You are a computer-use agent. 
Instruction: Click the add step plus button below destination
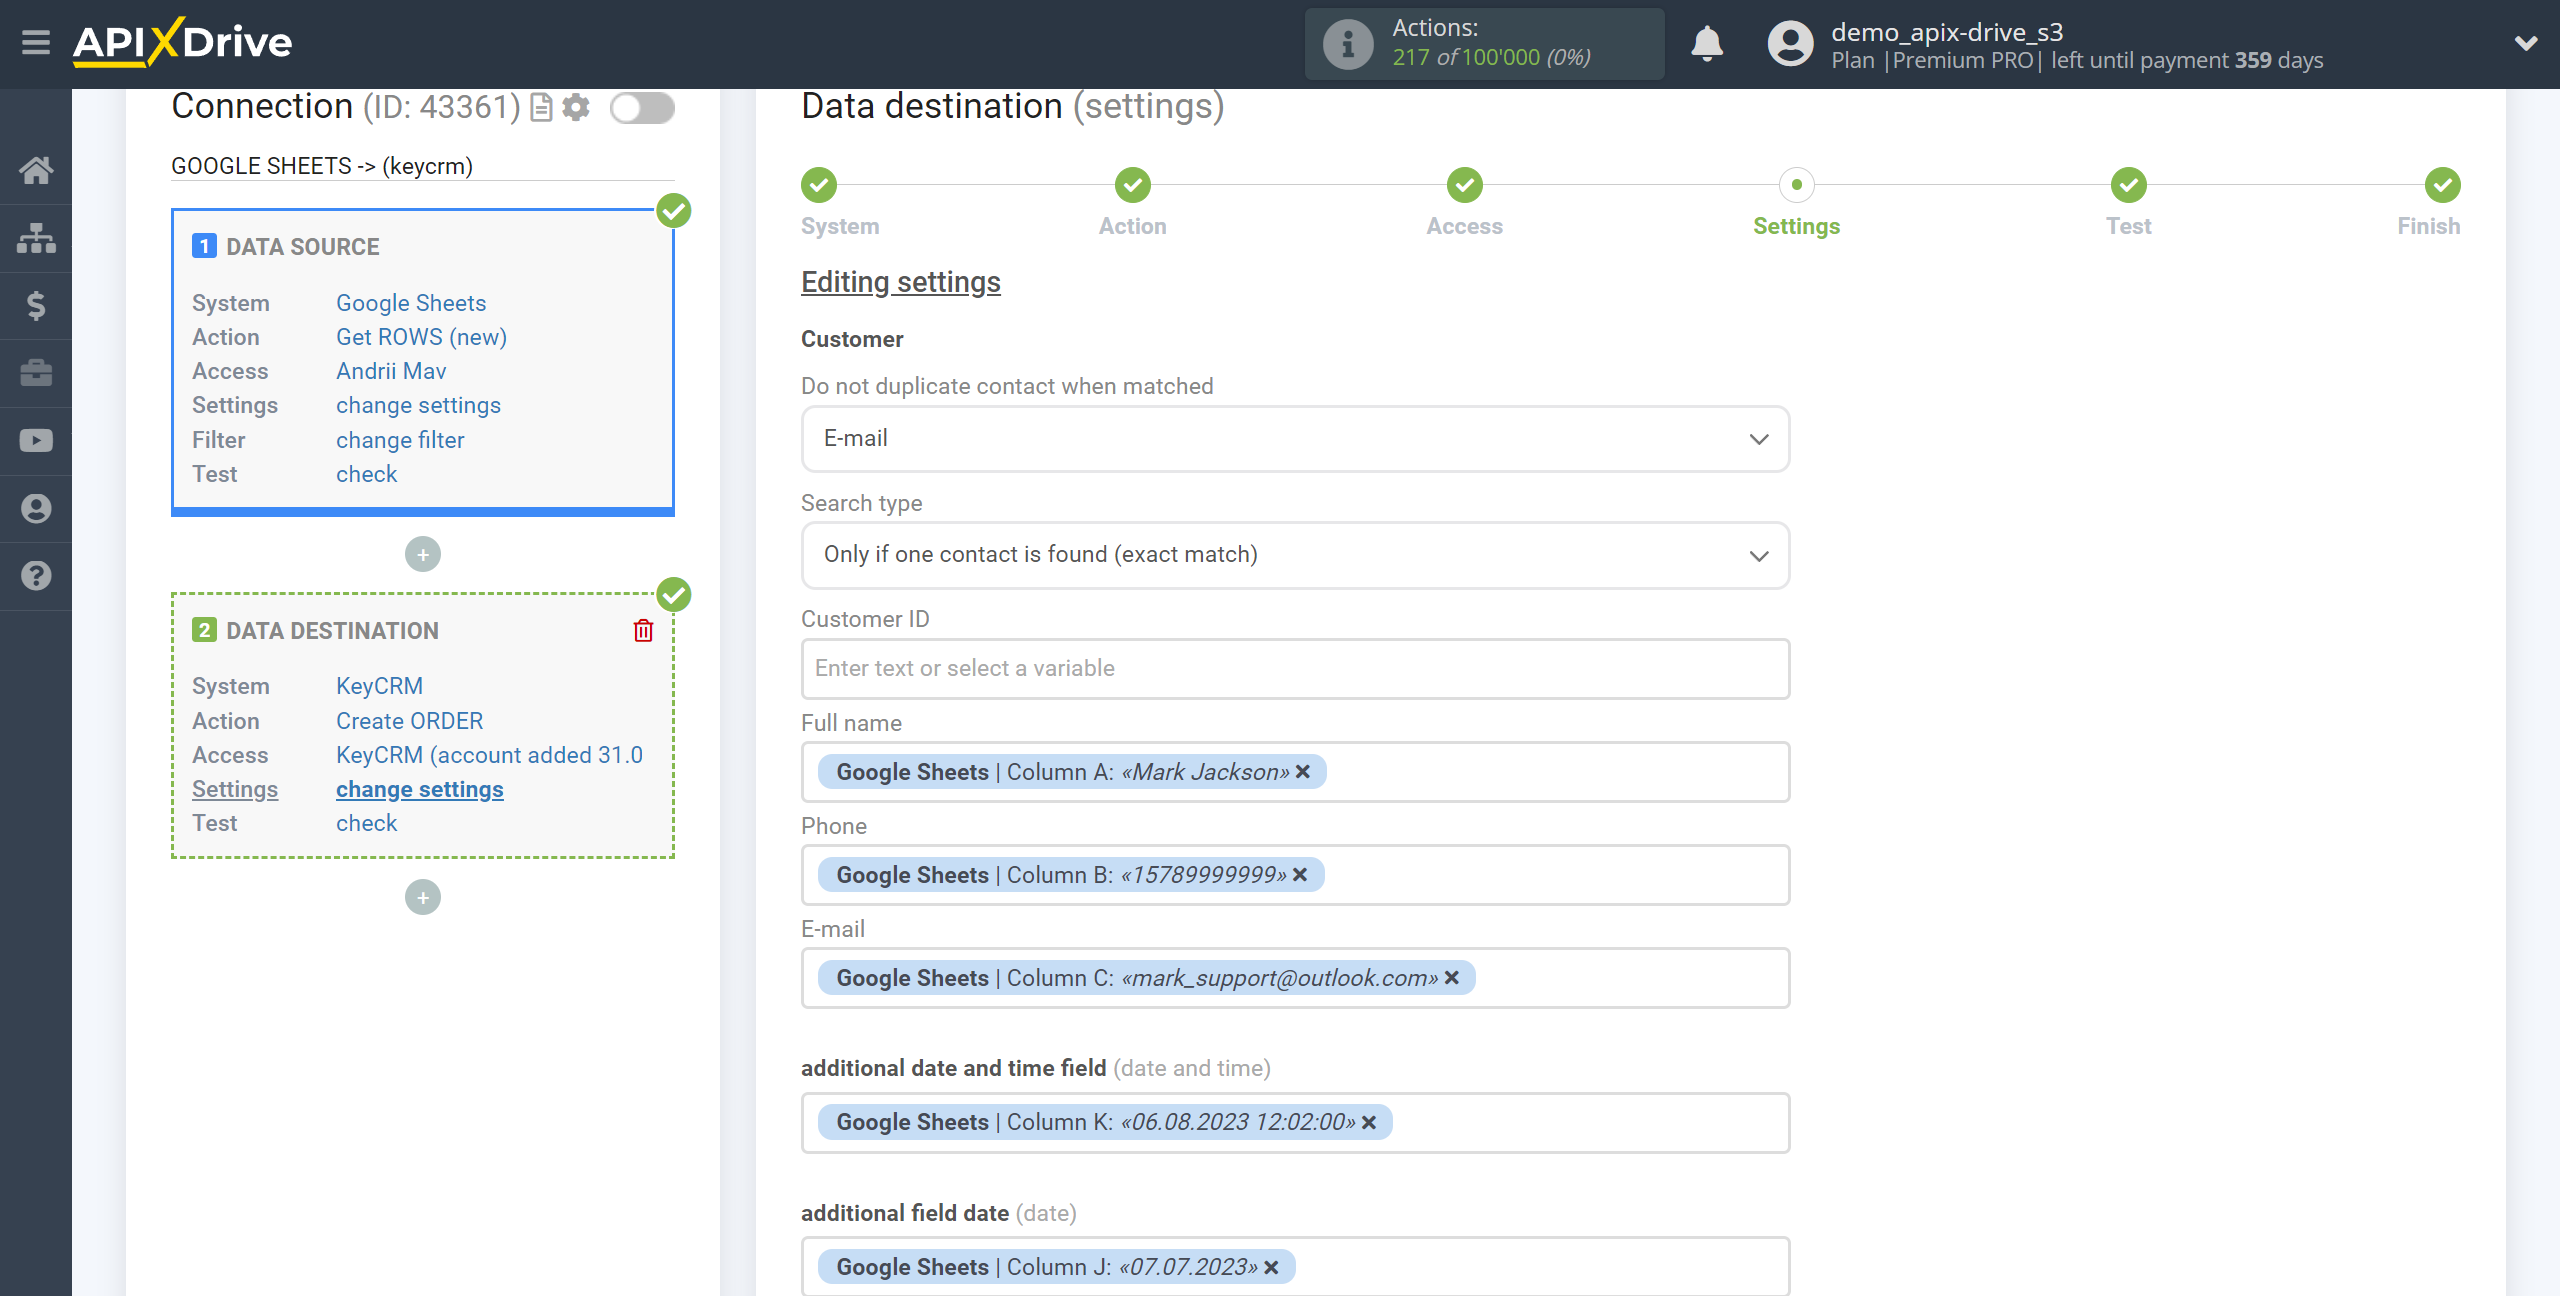point(423,898)
